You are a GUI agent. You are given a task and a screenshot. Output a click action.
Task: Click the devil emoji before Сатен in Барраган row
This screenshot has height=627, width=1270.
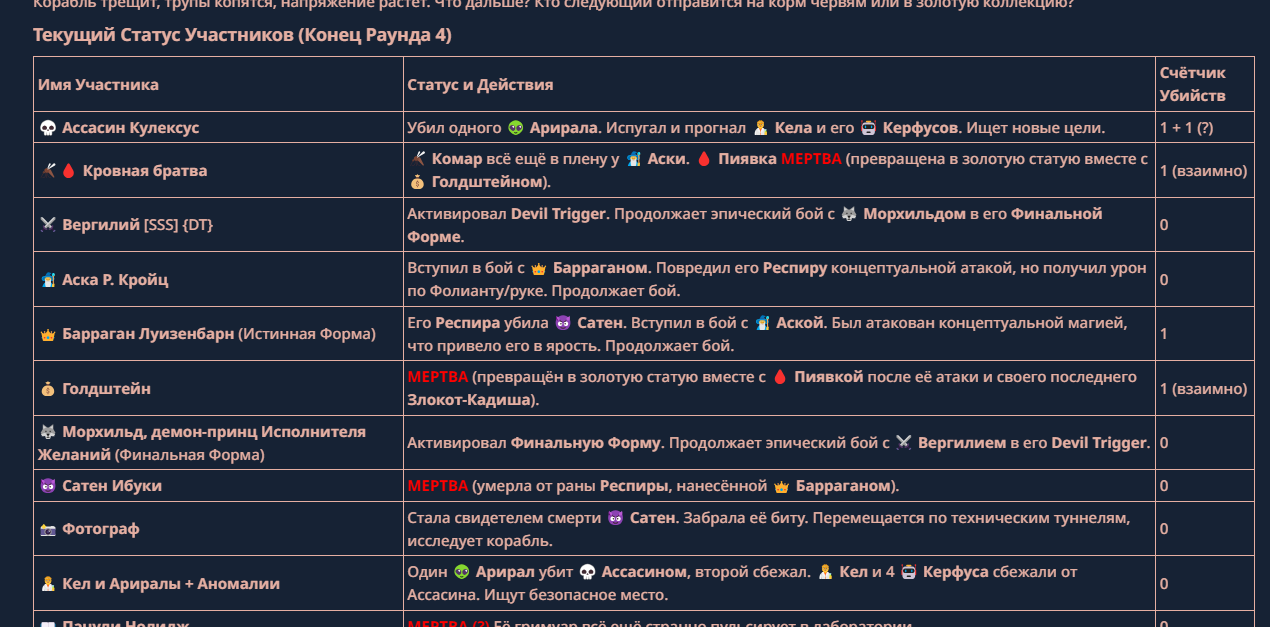tap(563, 323)
